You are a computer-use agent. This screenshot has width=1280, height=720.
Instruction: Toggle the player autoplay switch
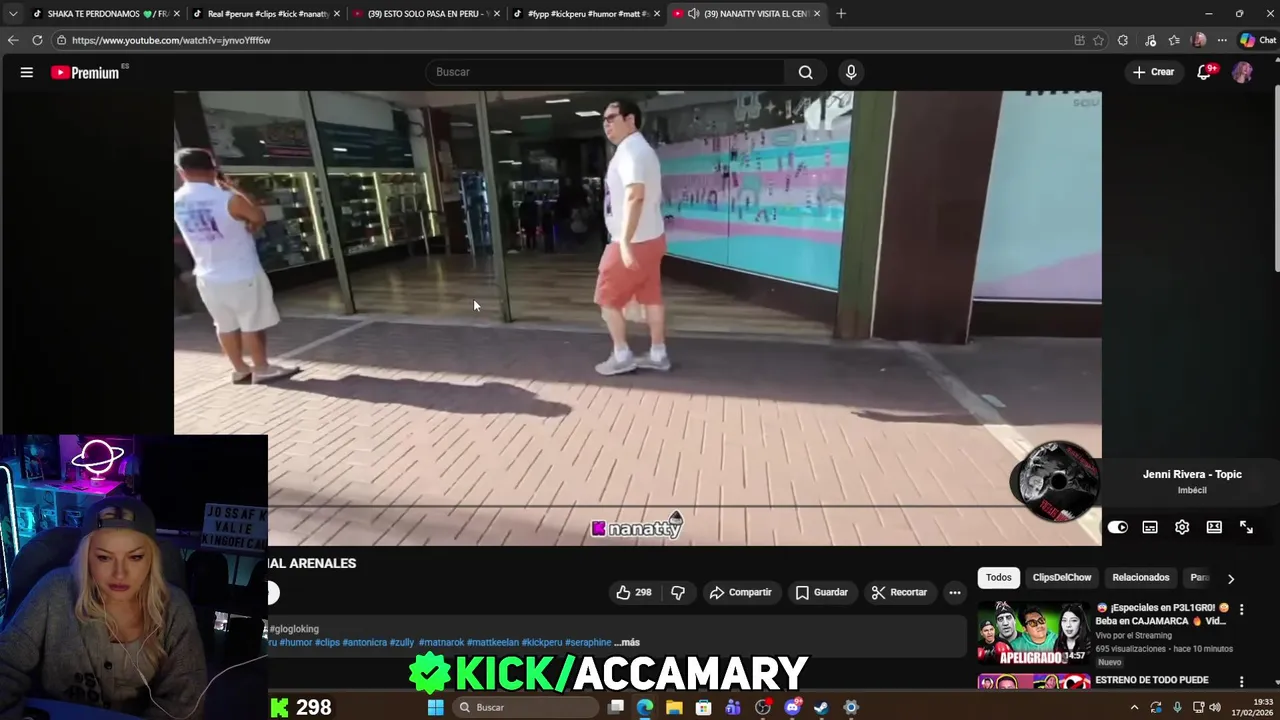coord(1118,527)
